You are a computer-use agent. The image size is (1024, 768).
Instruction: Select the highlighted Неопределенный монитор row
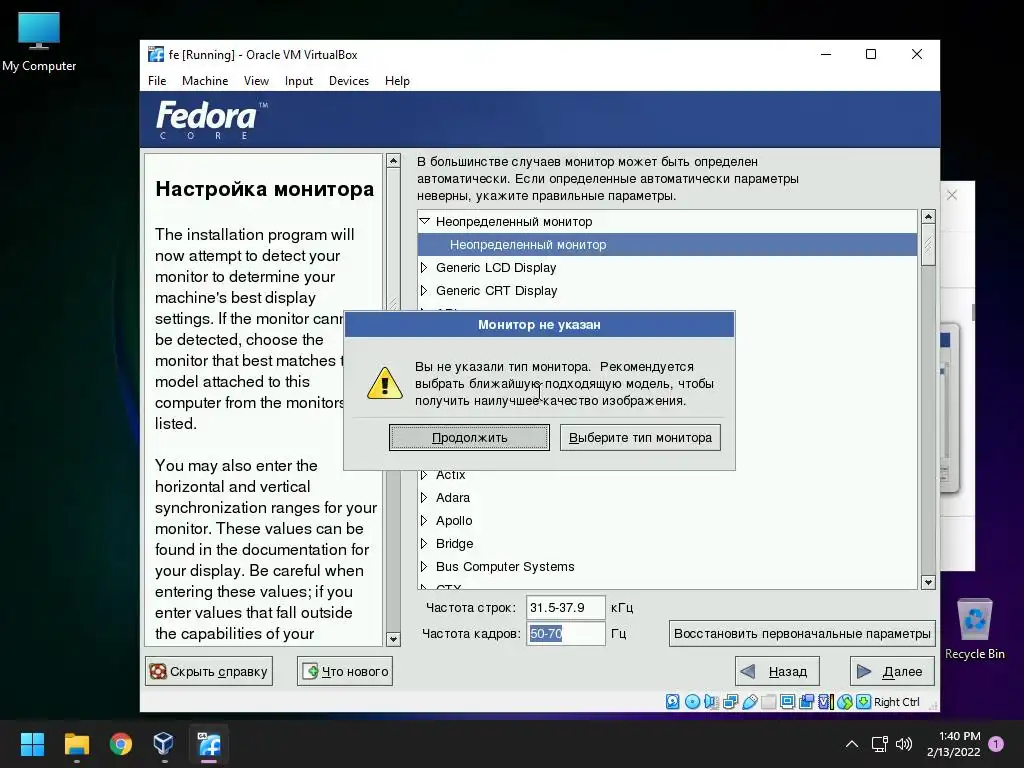click(x=667, y=244)
